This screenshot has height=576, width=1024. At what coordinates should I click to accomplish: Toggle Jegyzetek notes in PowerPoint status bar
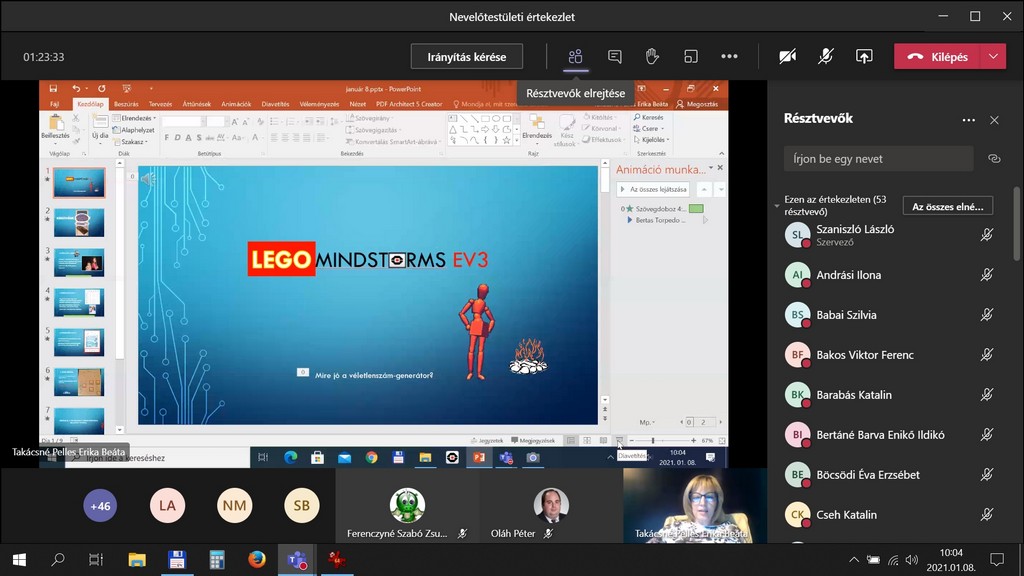click(x=487, y=441)
